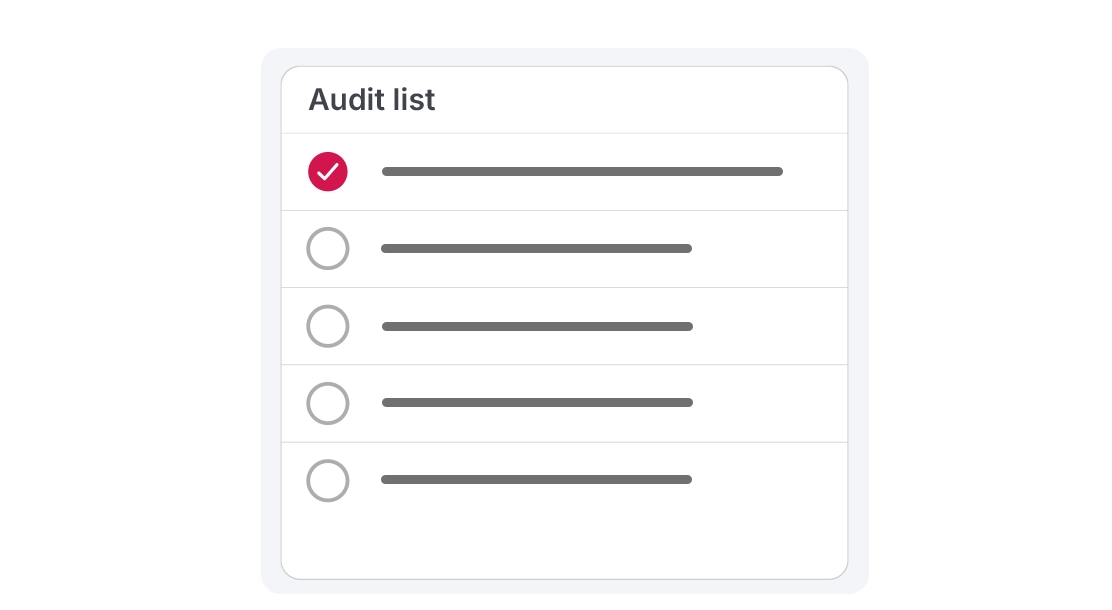Select the third audit item text line
The width and height of the screenshot is (1112, 610).
click(x=537, y=326)
